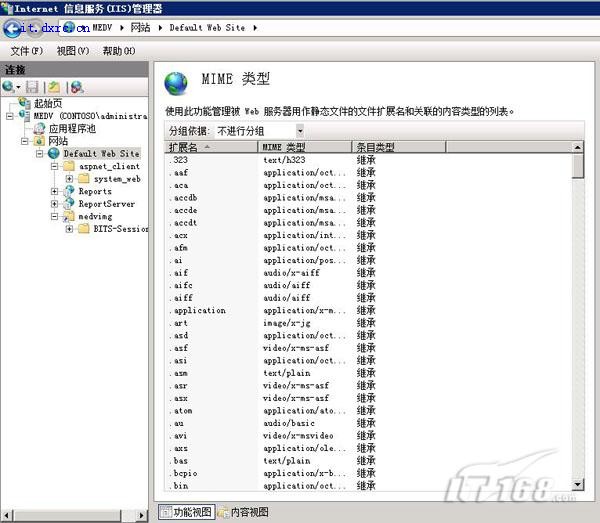Select the 起始页 start page node
Image resolution: width=600 pixels, height=523 pixels.
[x=46, y=103]
